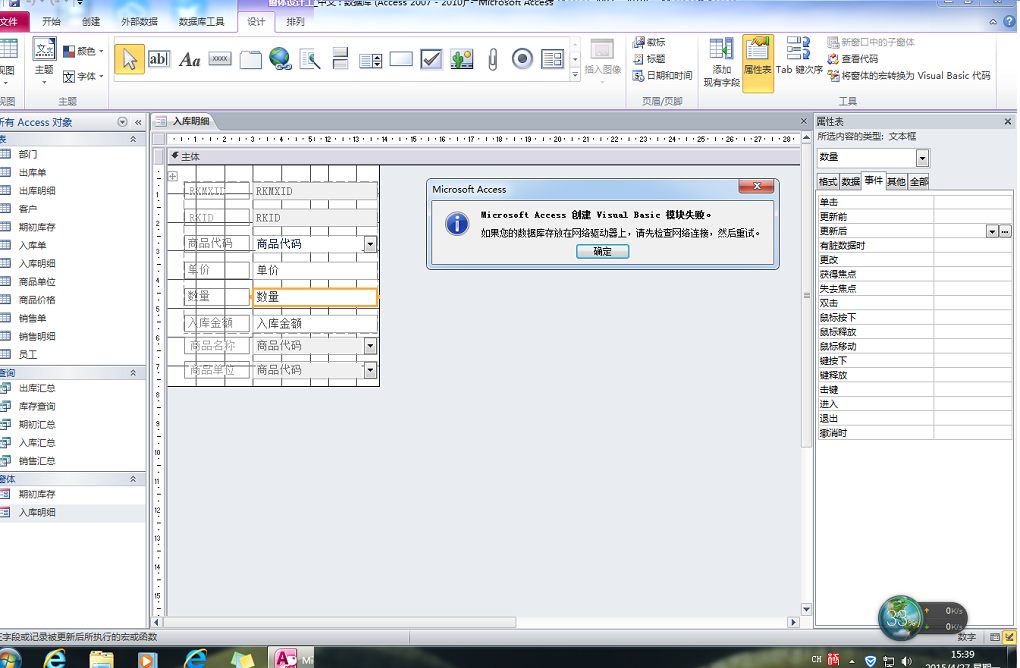Image resolution: width=1020 pixels, height=668 pixels.
Task: Choose the Select pointer tool in controls gallery
Action: coord(129,59)
